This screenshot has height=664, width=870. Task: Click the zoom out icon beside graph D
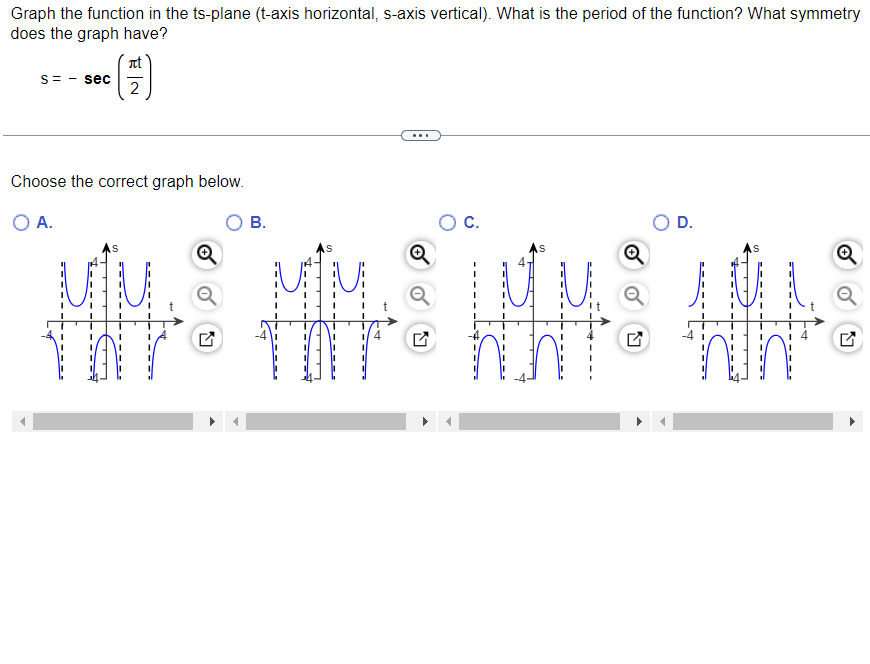point(847,296)
